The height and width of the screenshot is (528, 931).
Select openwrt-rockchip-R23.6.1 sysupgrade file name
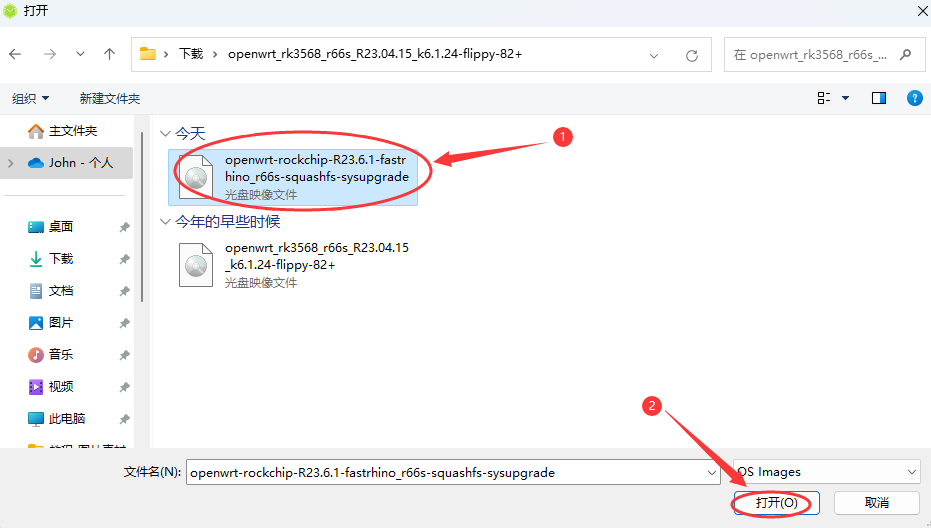tap(316, 168)
